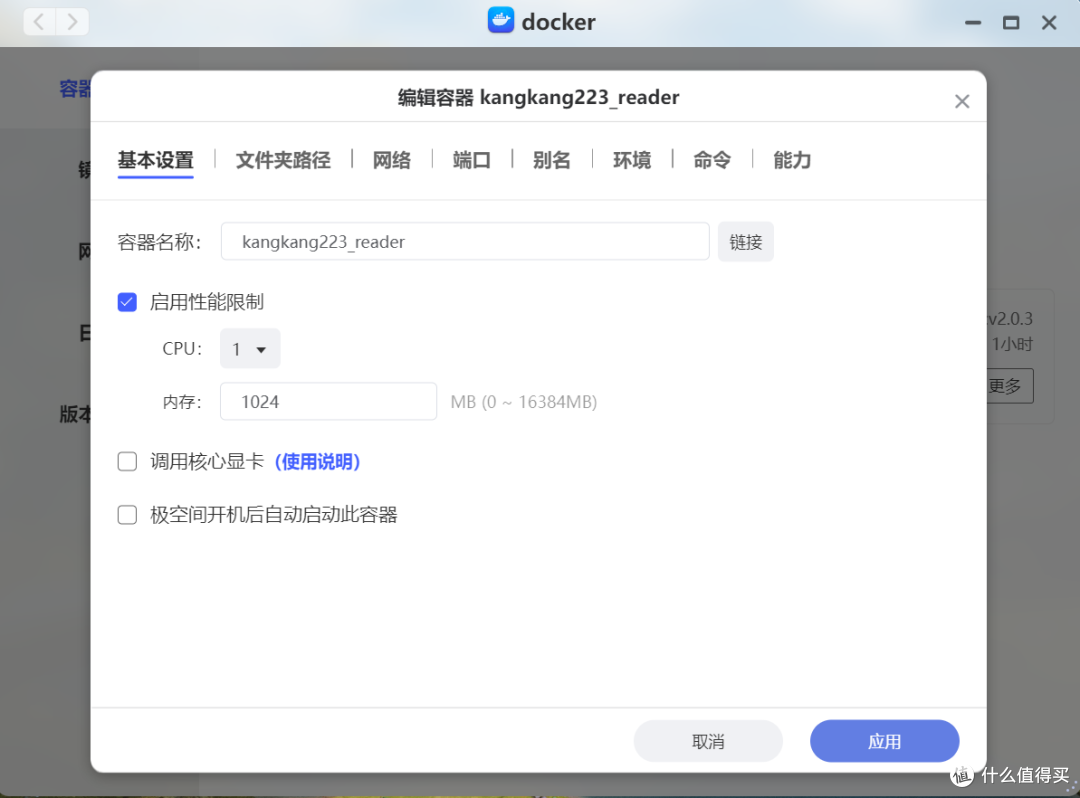The width and height of the screenshot is (1080, 798).
Task: Maximize the docker window
Action: point(1010,23)
